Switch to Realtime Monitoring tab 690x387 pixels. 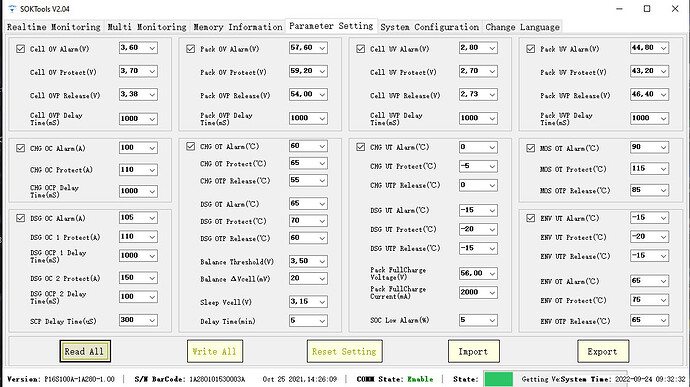pyautogui.click(x=54, y=27)
